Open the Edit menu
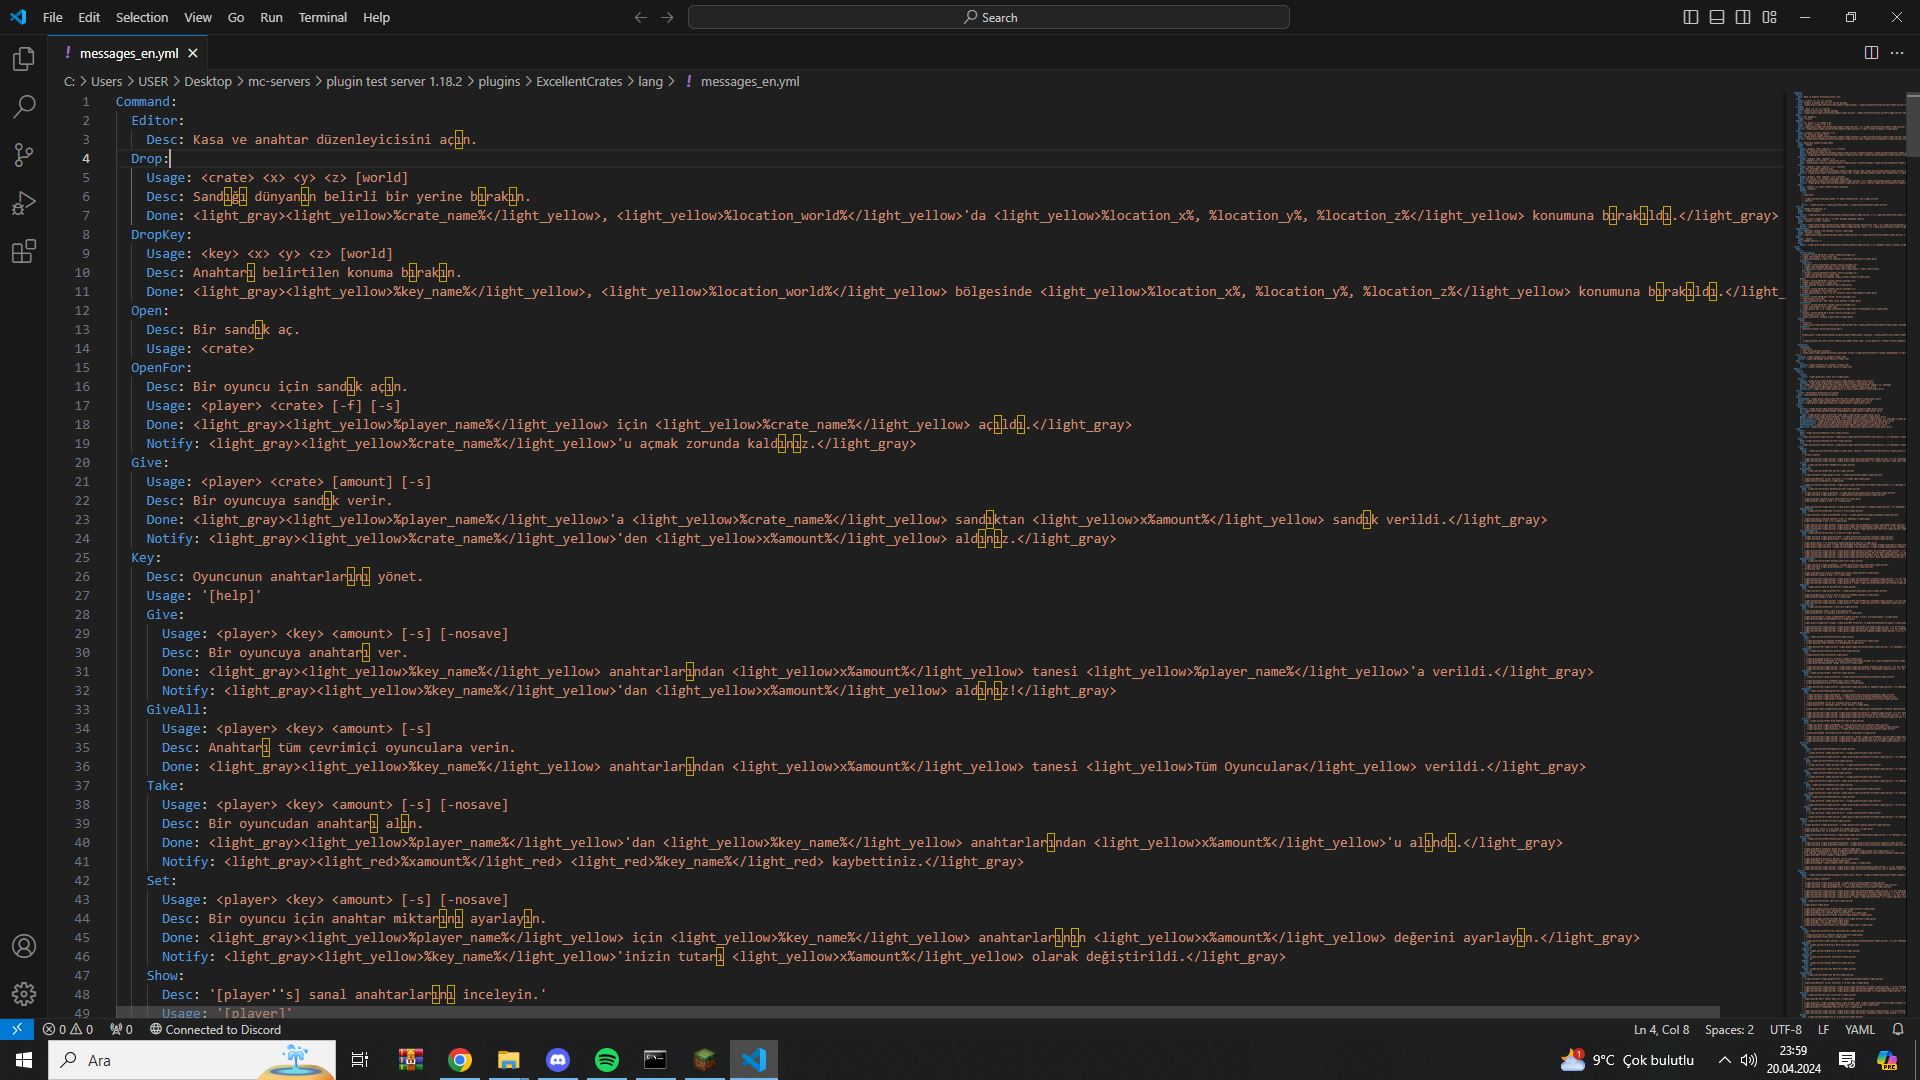1920x1080 pixels. tap(89, 17)
